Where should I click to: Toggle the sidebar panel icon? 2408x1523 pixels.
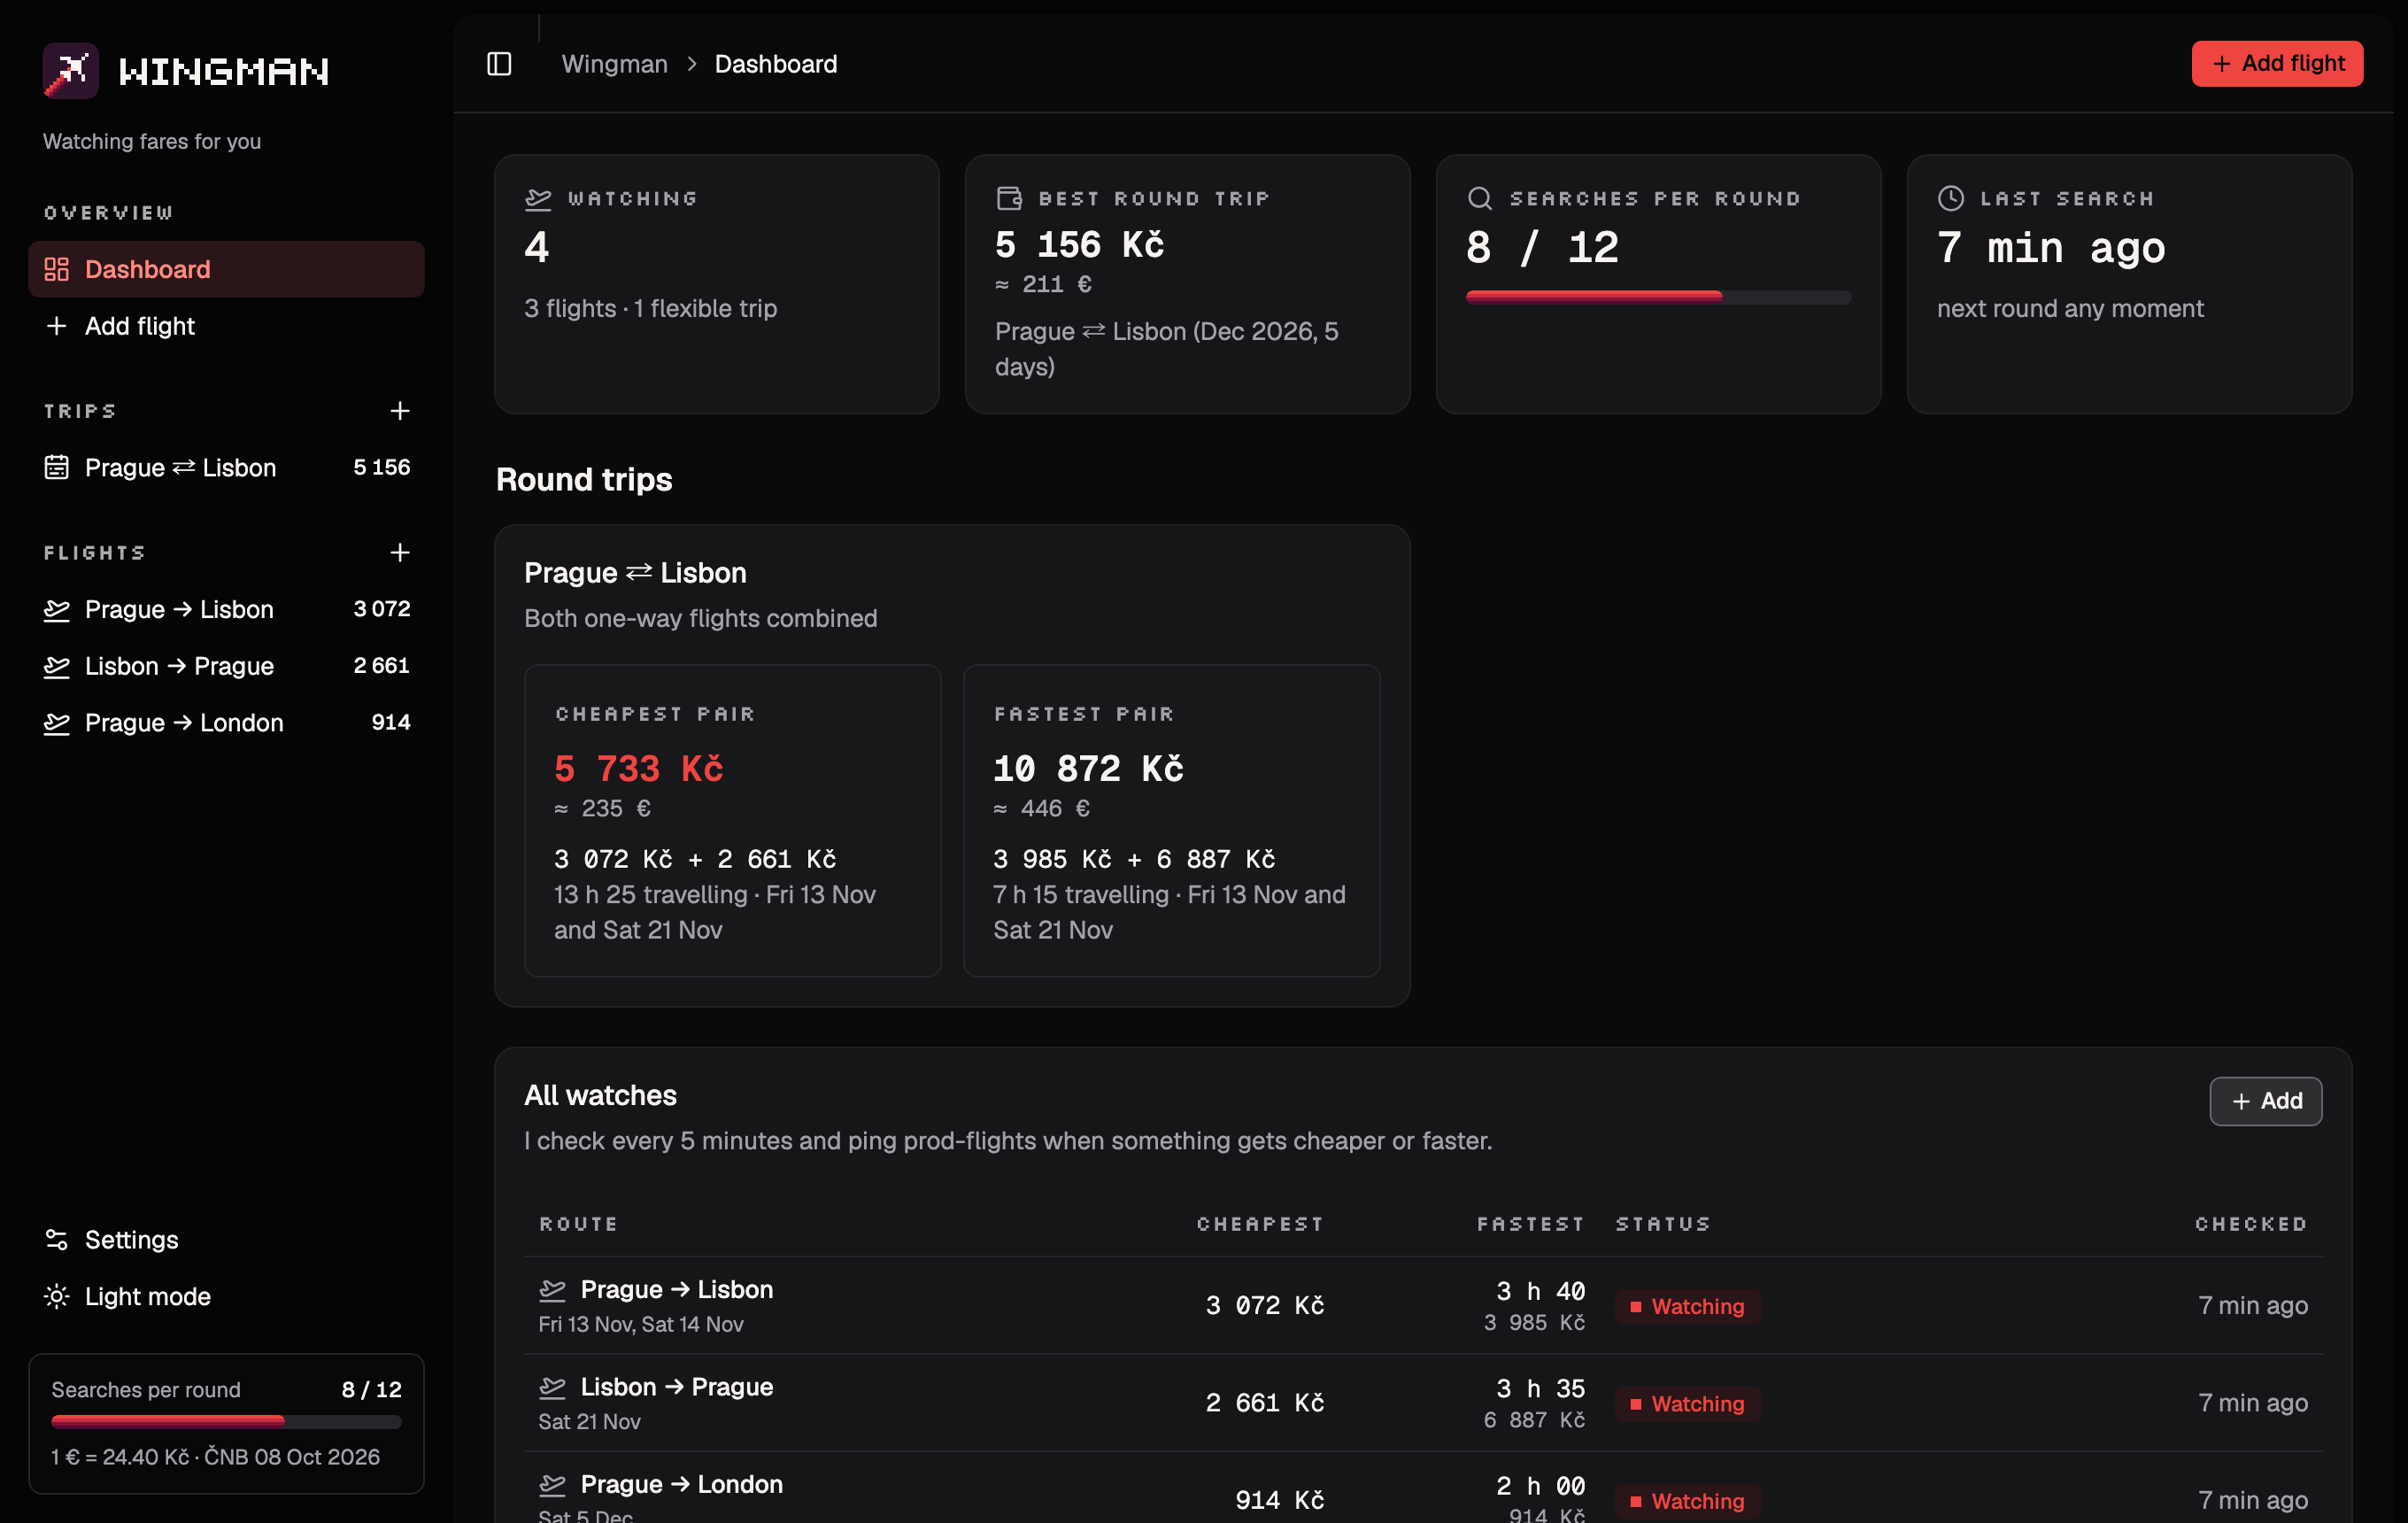(x=499, y=64)
